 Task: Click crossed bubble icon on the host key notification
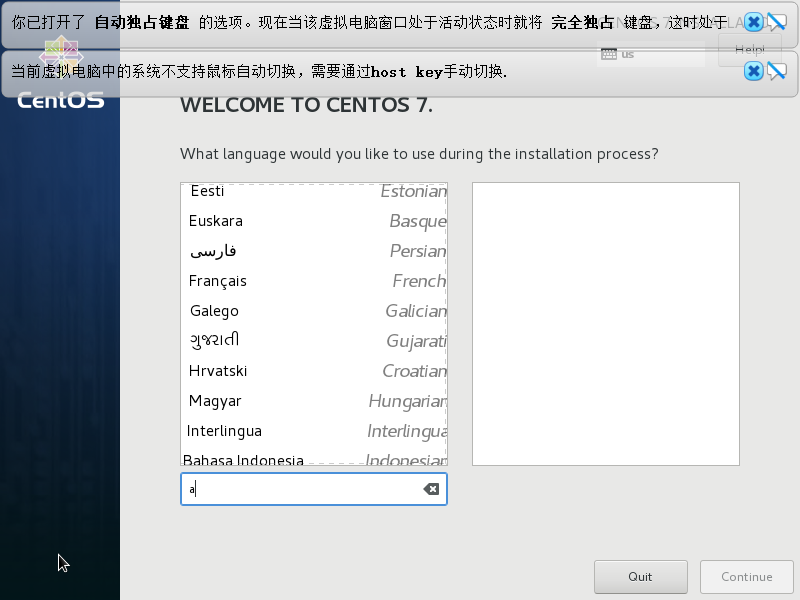pyautogui.click(x=777, y=71)
